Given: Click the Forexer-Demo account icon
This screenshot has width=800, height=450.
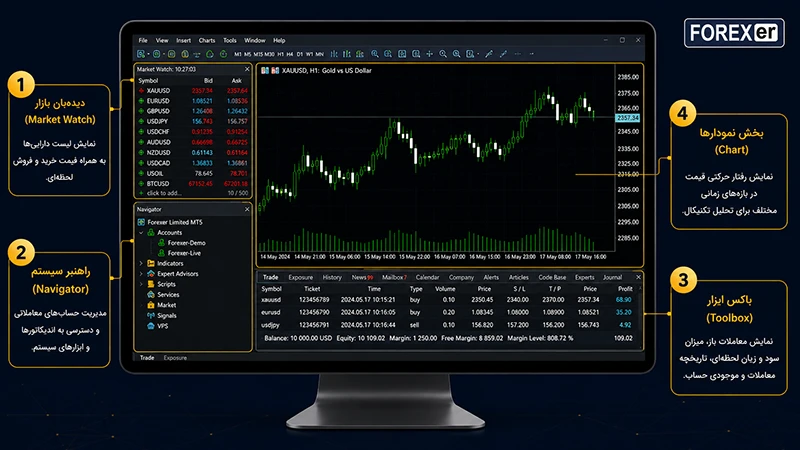Looking at the screenshot, I should (161, 243).
